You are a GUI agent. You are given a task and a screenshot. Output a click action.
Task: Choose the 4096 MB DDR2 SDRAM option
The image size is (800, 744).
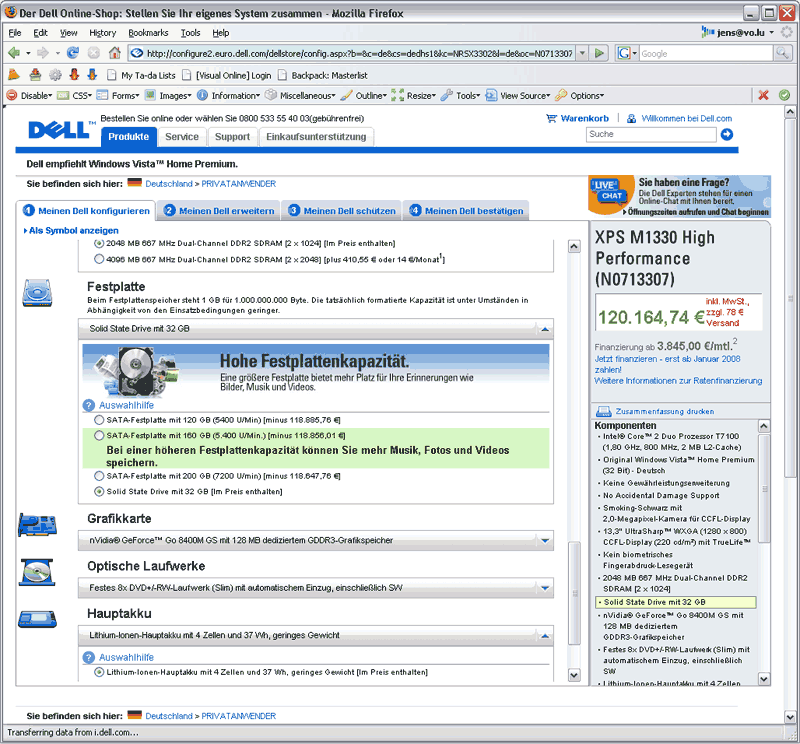pos(98,258)
